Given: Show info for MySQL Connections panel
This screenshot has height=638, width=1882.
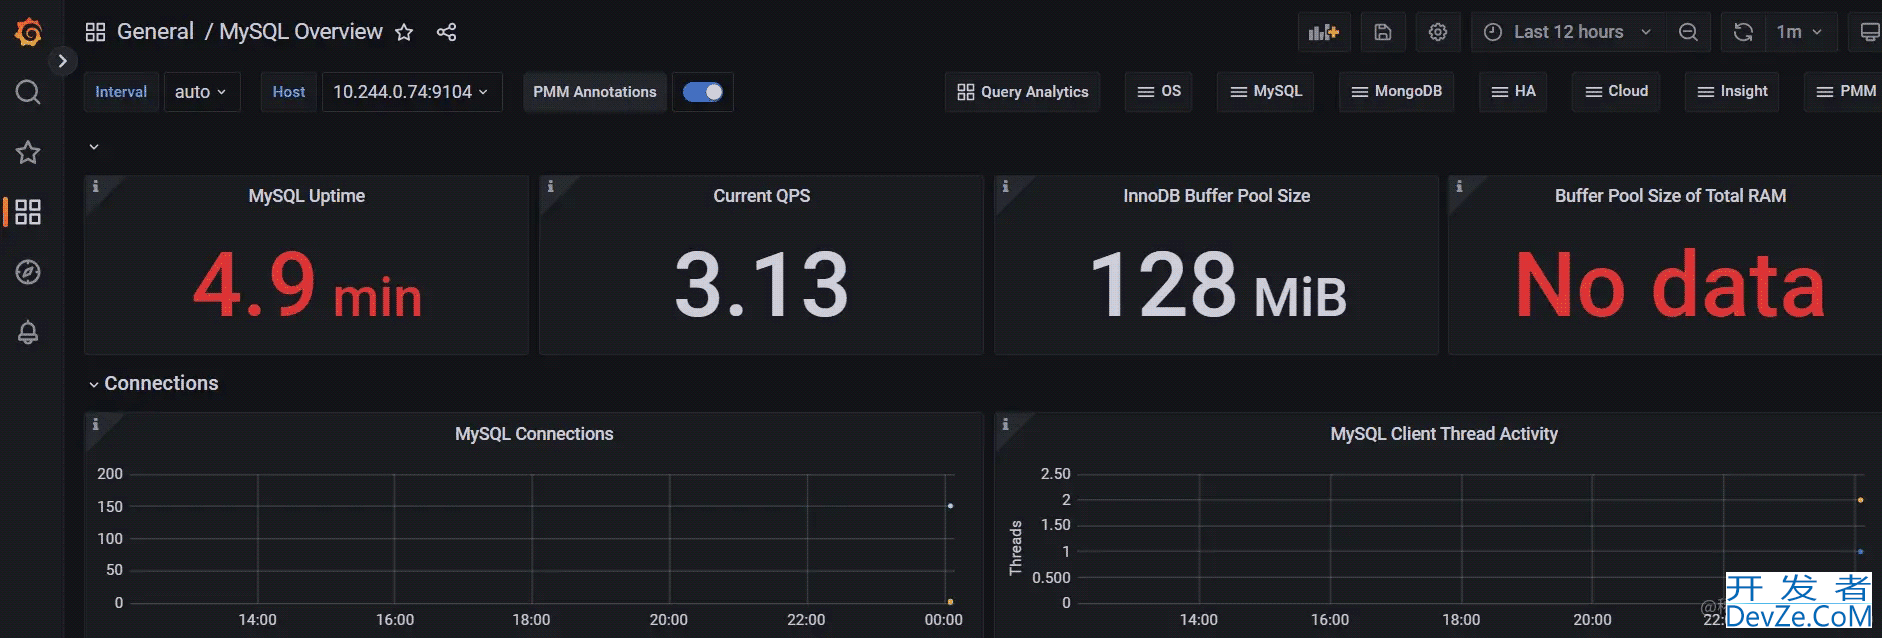Looking at the screenshot, I should (x=96, y=424).
